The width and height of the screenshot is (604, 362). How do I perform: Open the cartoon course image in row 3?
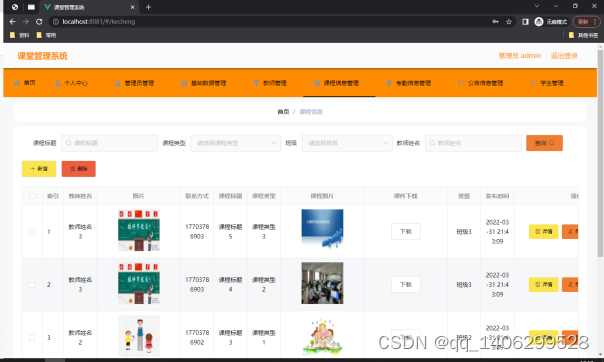[x=322, y=336]
